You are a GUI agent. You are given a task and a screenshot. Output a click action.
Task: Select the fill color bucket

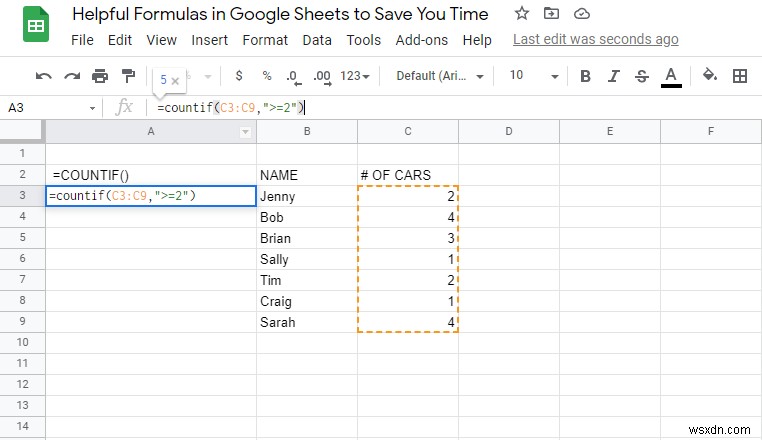coord(710,76)
